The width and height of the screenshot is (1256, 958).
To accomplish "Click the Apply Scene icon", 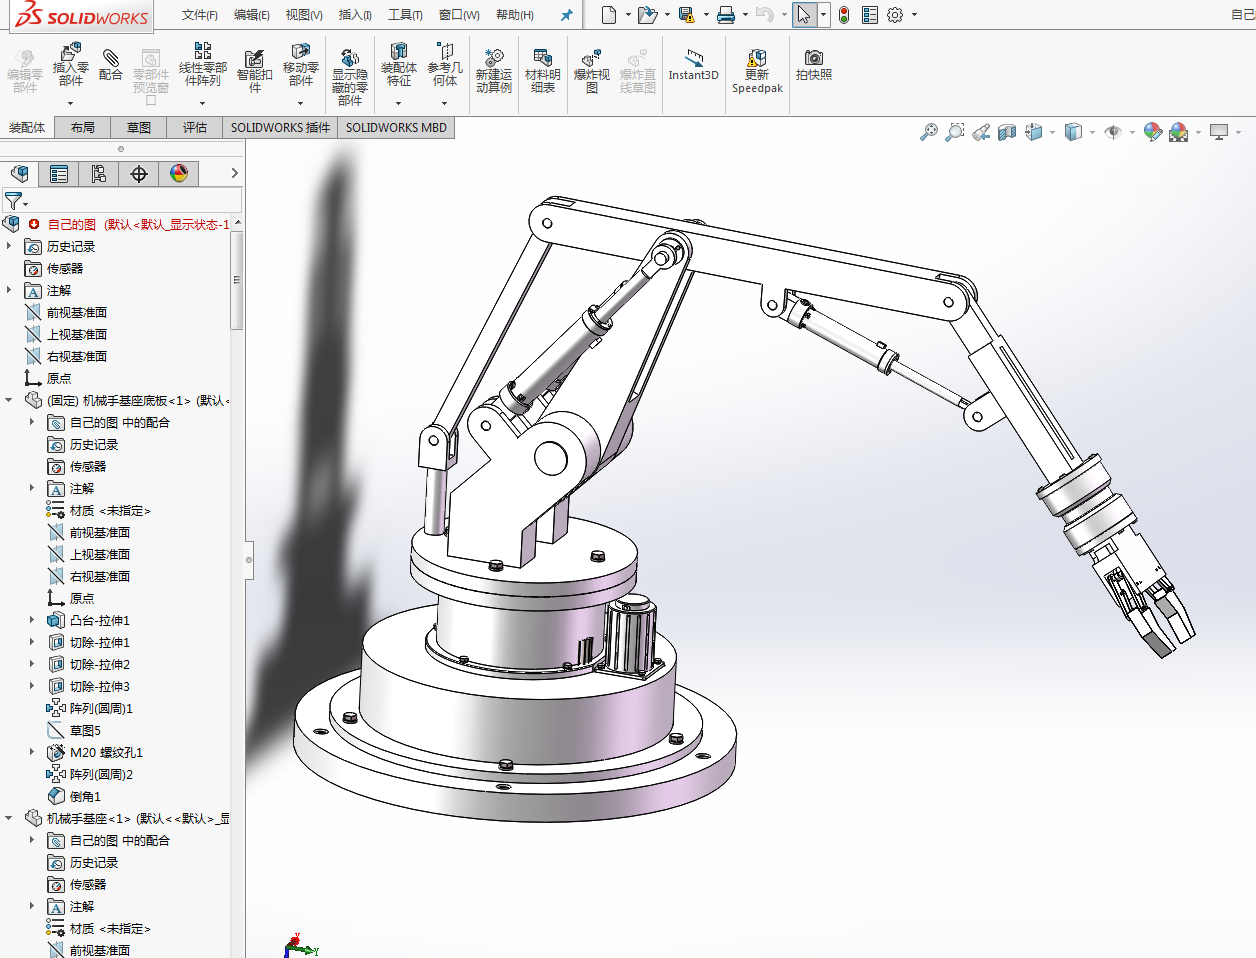I will [x=1179, y=132].
